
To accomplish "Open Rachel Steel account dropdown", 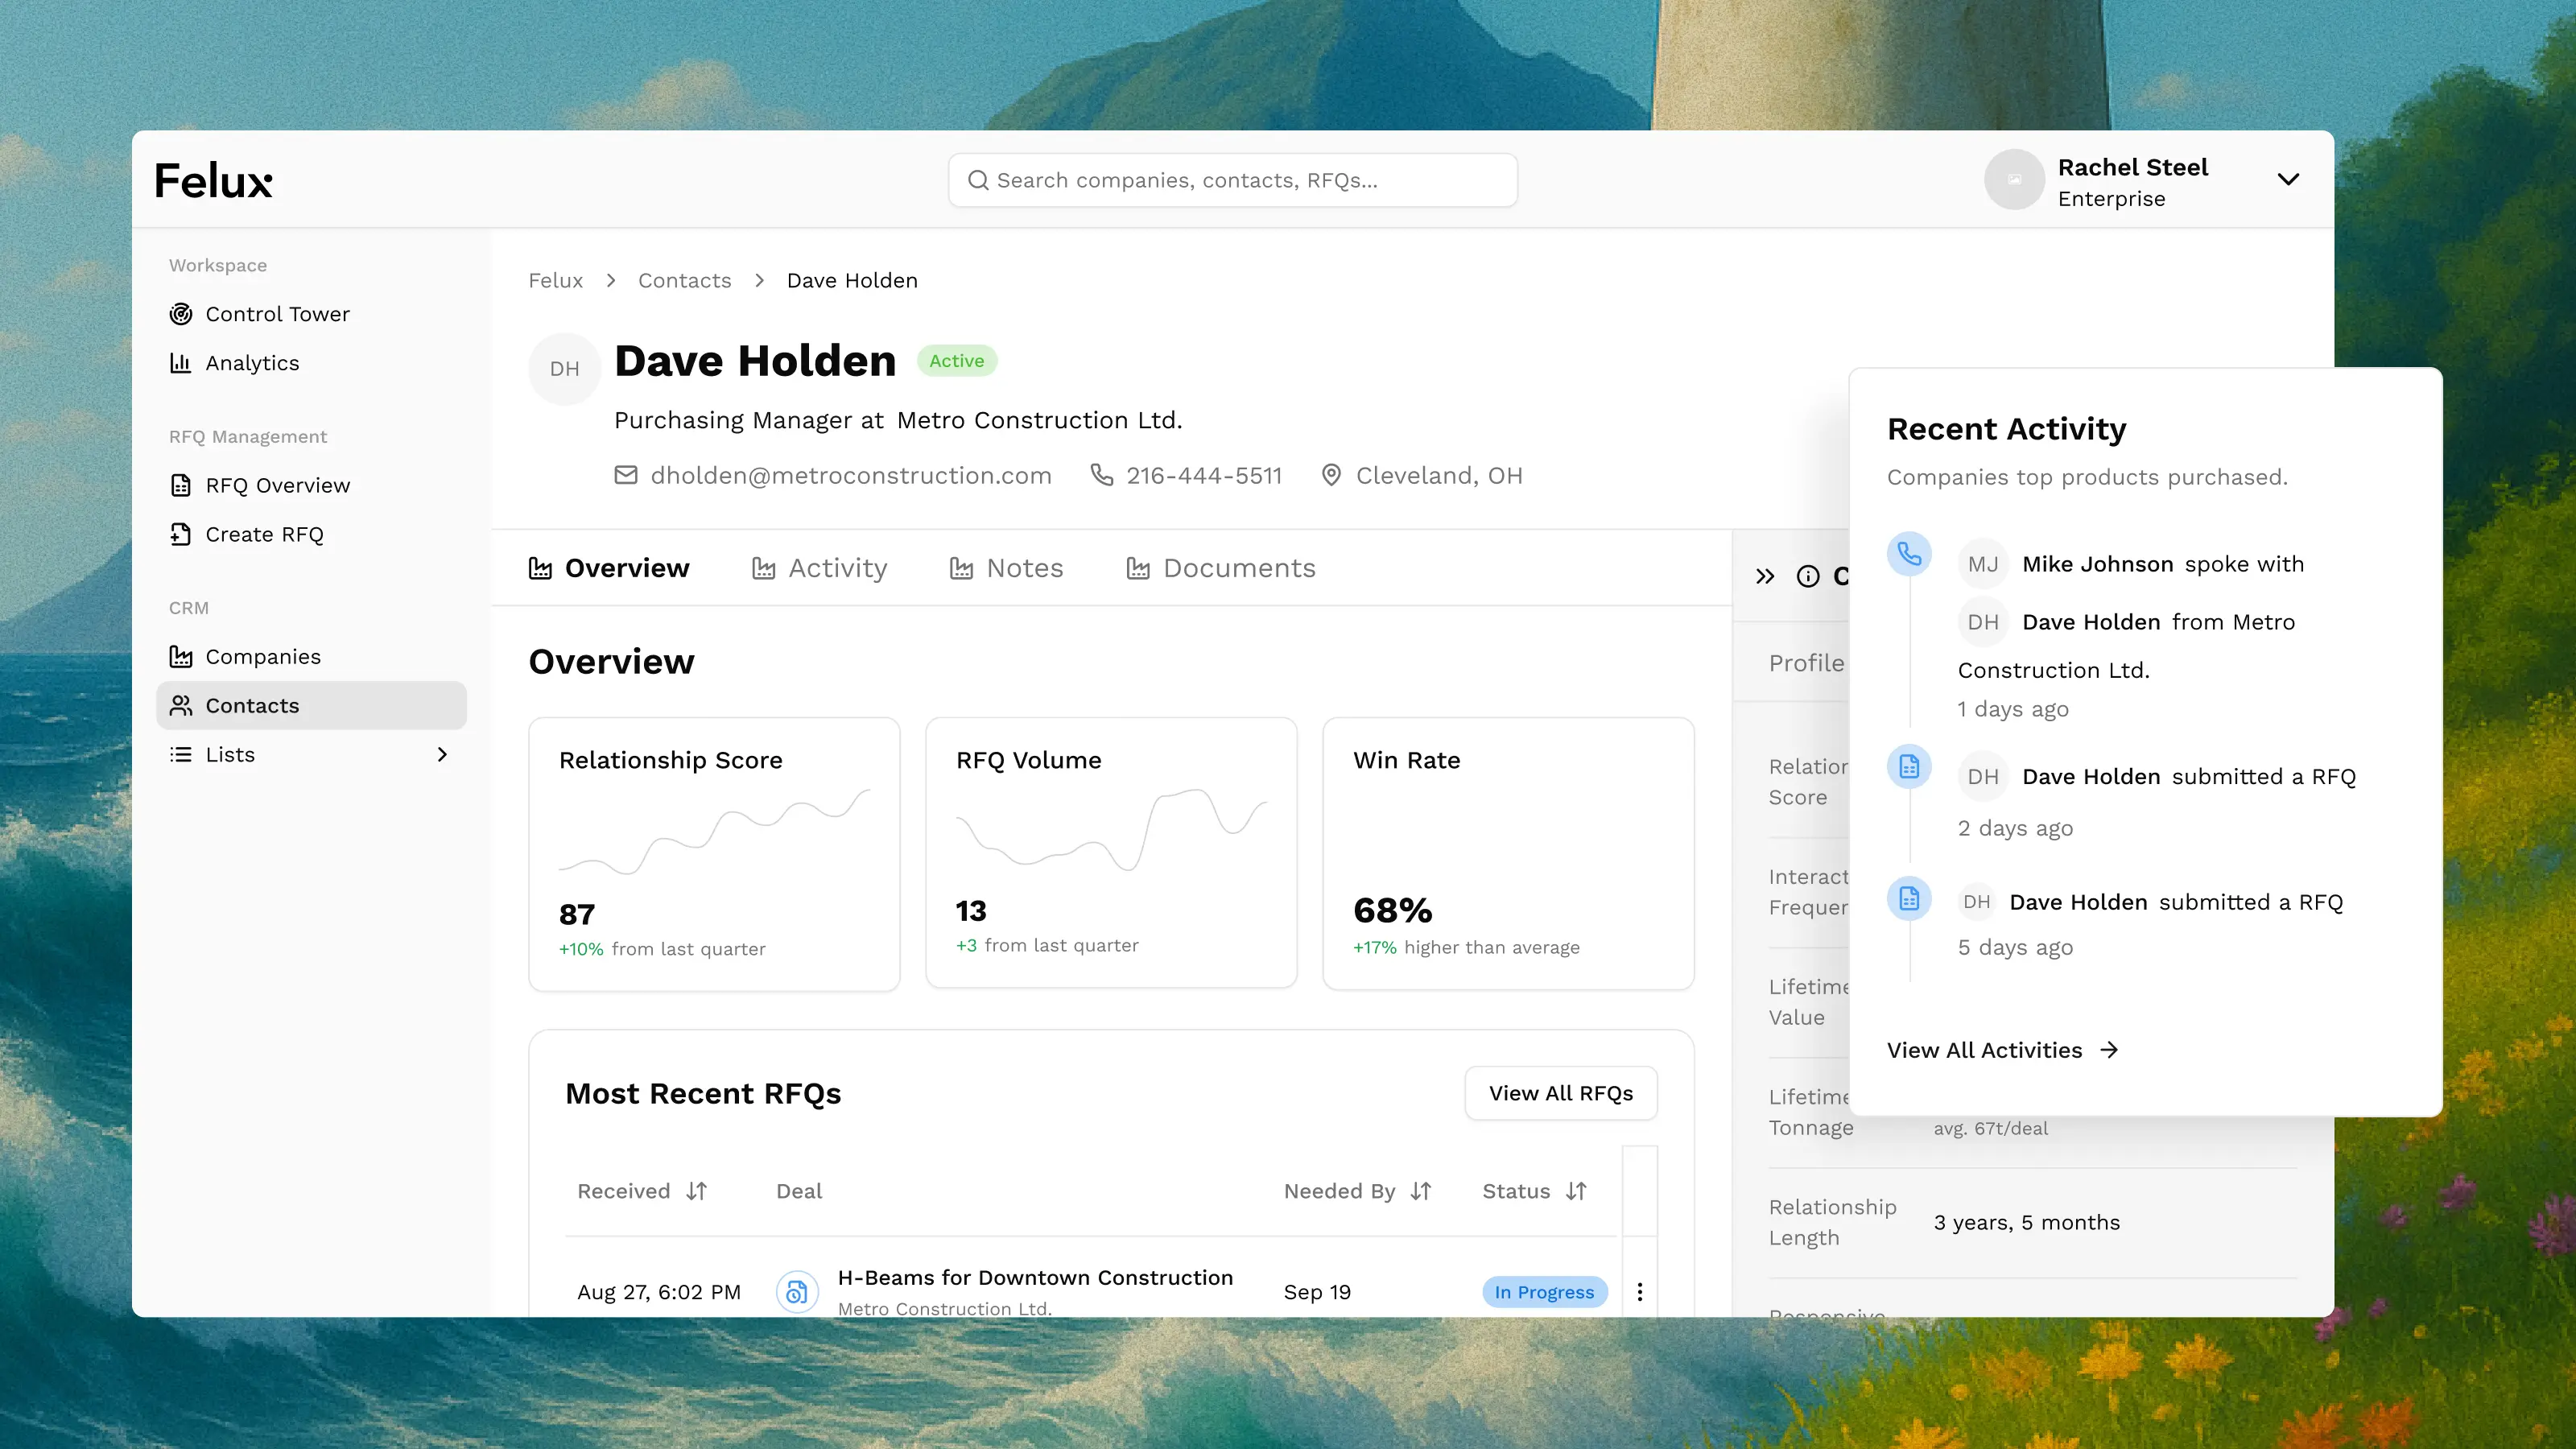I will coord(2288,180).
